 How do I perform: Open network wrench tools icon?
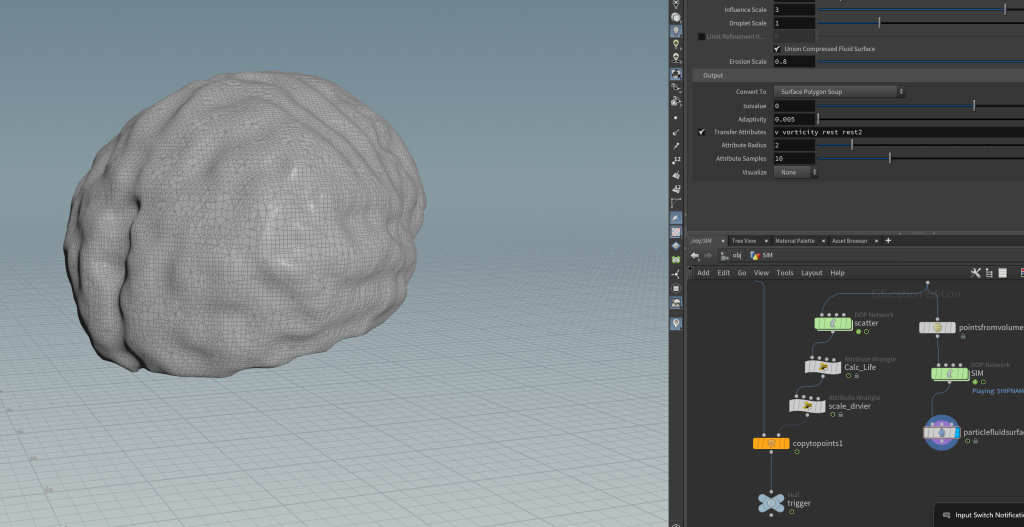(976, 273)
